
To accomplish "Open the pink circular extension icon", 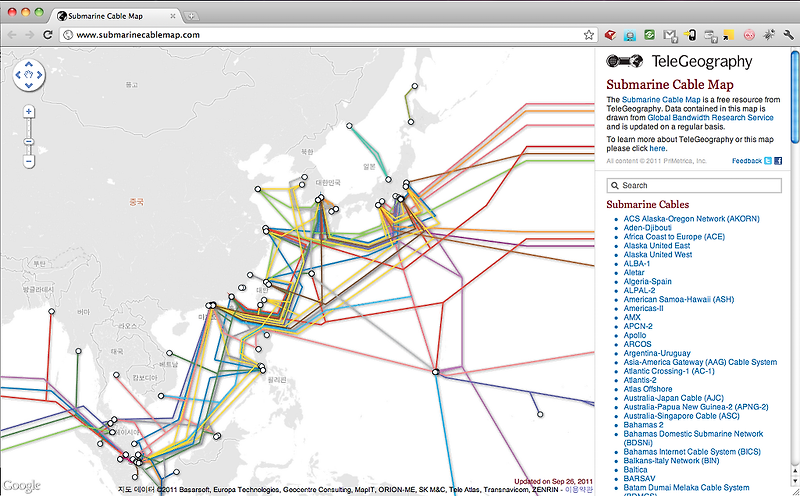I will tap(749, 35).
